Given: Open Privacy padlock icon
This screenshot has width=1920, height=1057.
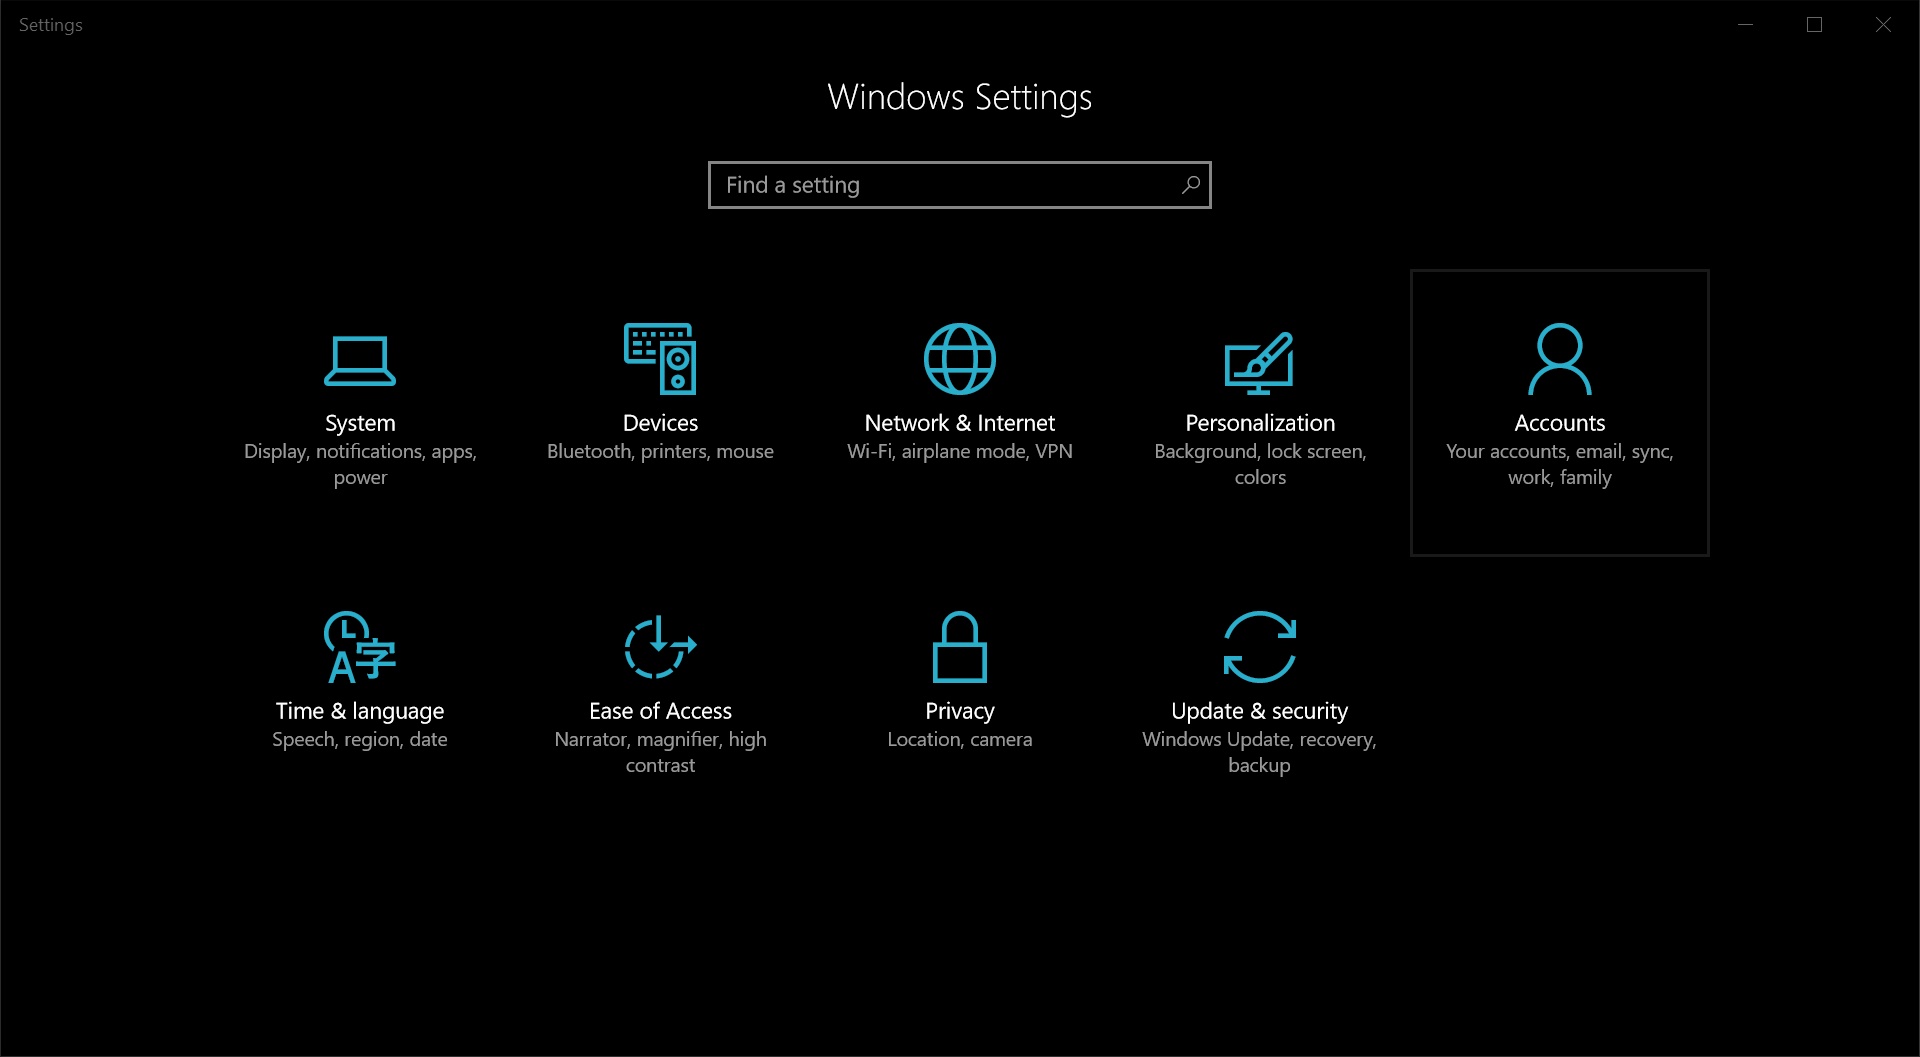Looking at the screenshot, I should coord(960,647).
